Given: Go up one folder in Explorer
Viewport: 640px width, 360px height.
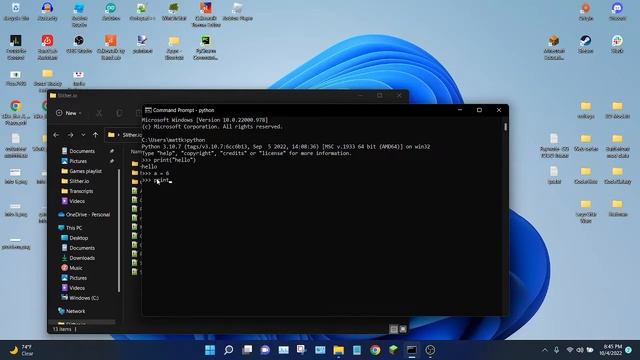Looking at the screenshot, I should click(x=95, y=135).
